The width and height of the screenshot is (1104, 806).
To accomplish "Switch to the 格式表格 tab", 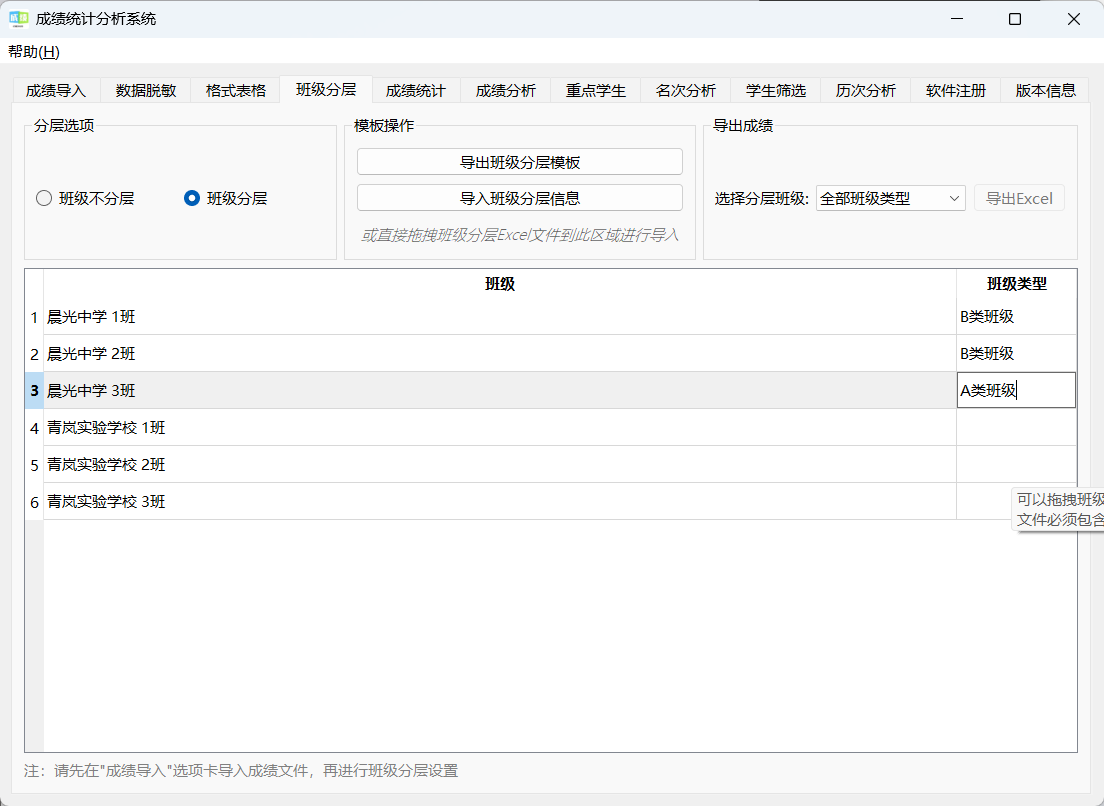I will click(236, 91).
